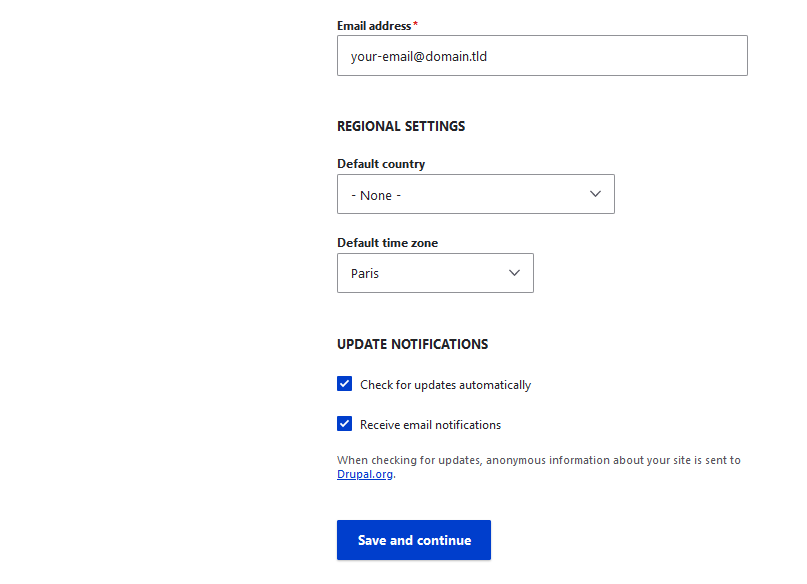Open the Default country selector showing '- None -'
Viewport: 807px width, 584px height.
[475, 194]
